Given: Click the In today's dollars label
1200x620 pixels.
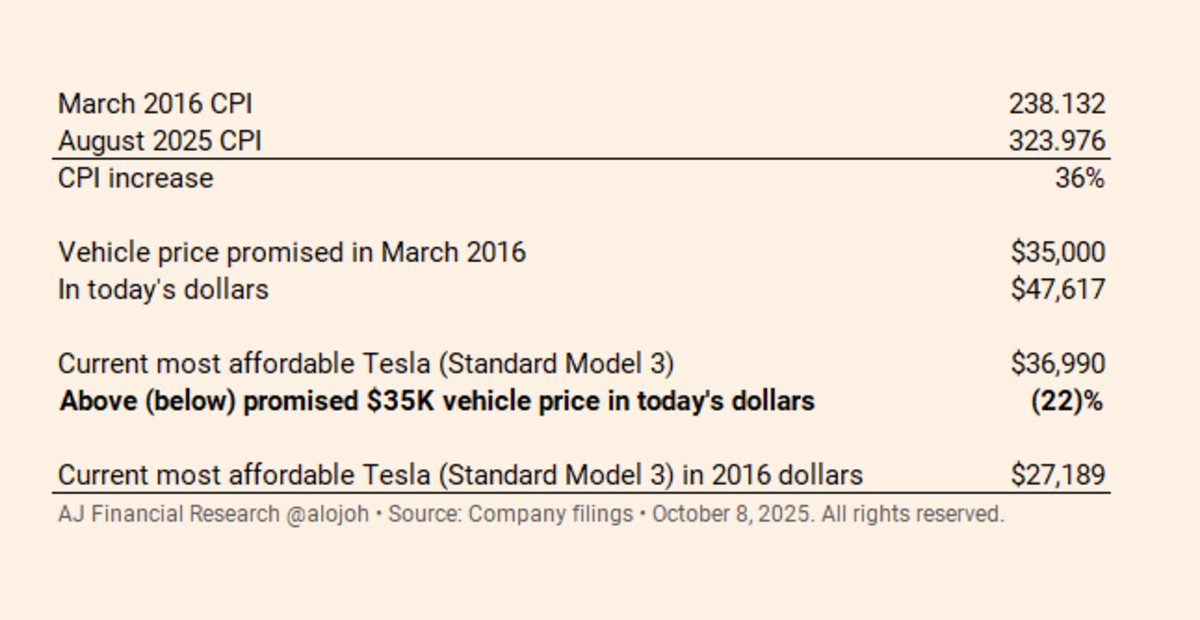Looking at the screenshot, I should 164,290.
